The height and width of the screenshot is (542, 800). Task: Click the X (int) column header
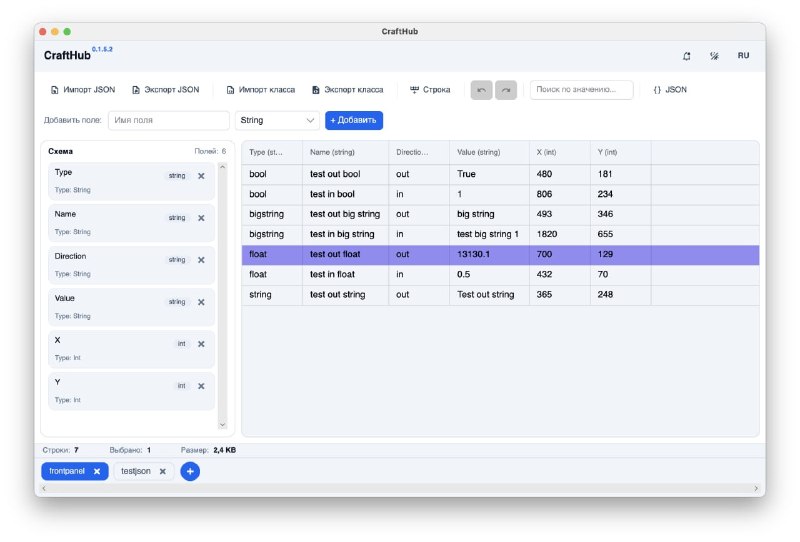coord(560,152)
